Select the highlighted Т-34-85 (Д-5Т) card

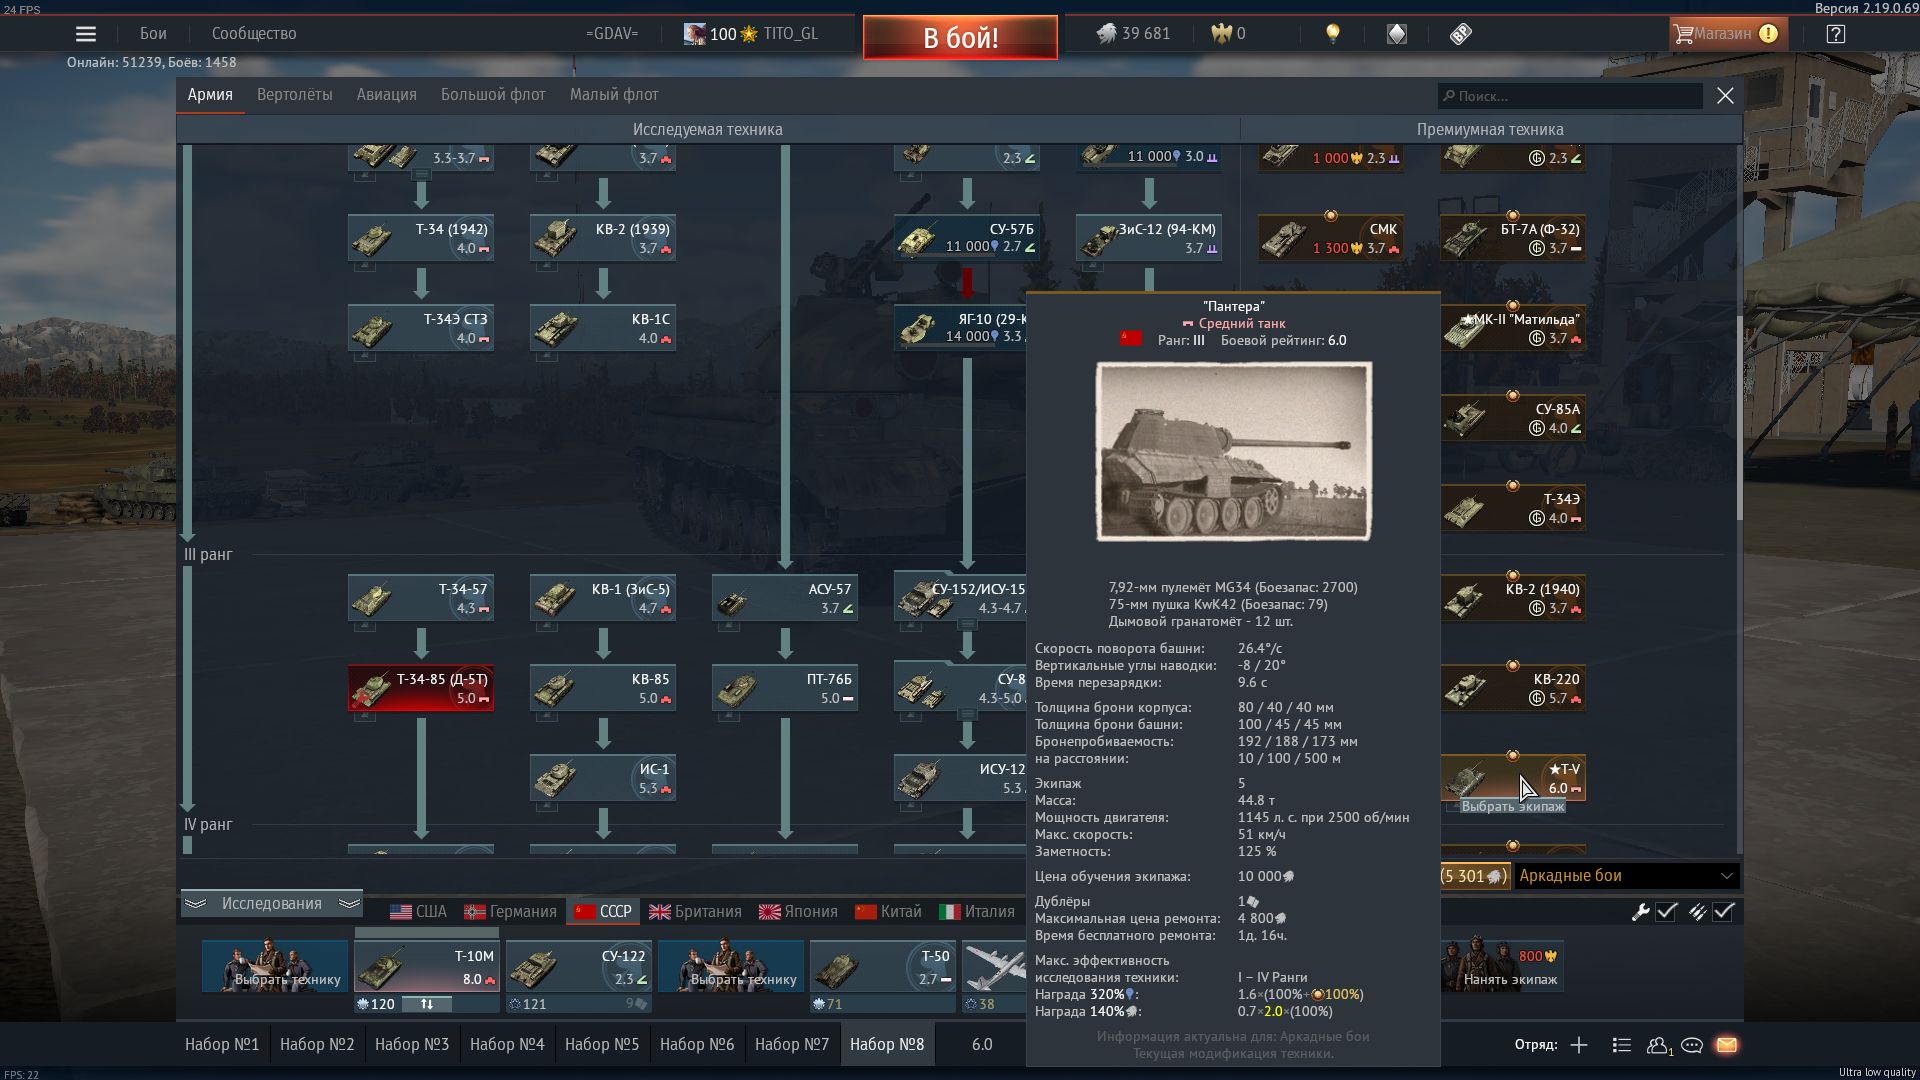421,688
